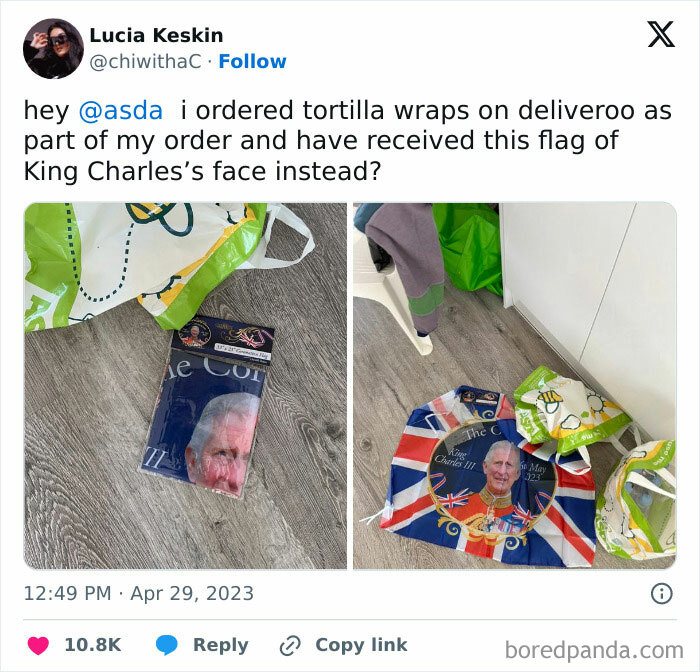Open the unfolded Union Jack flag photo
Screen dimensions: 700x672
(515, 386)
